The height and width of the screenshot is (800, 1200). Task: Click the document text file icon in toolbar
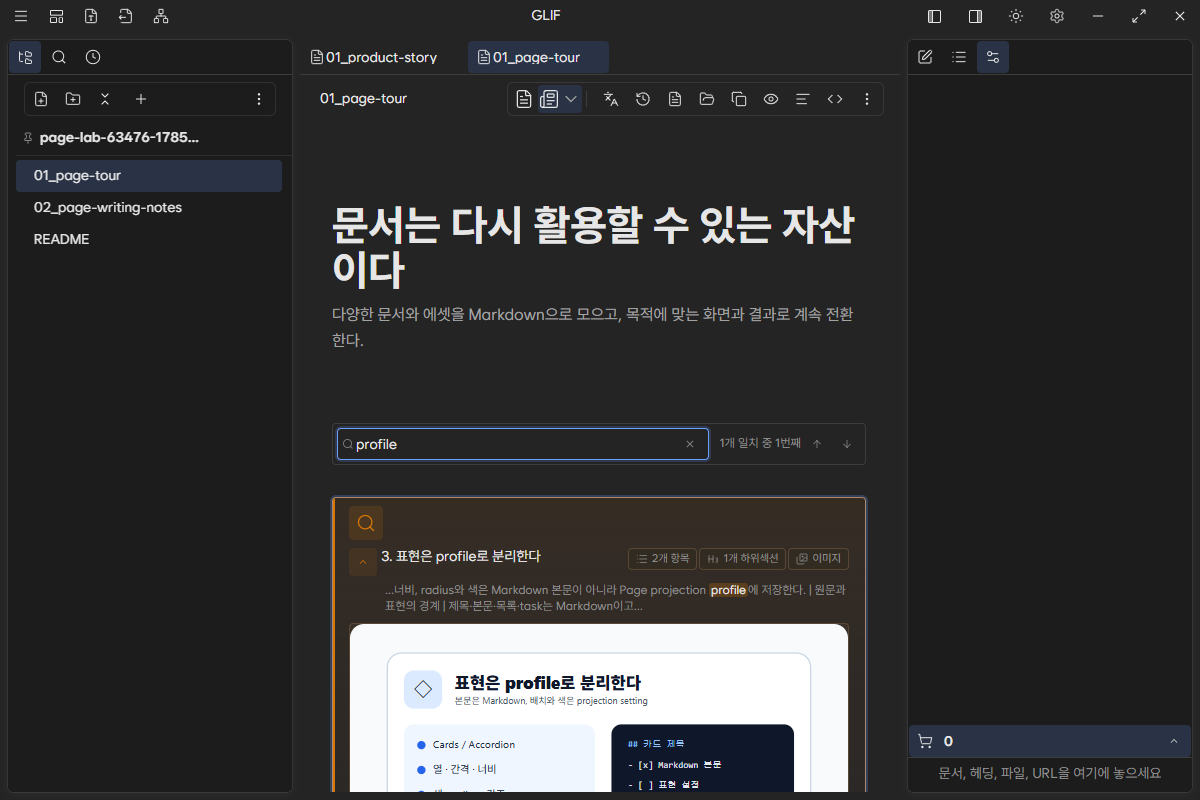(675, 99)
